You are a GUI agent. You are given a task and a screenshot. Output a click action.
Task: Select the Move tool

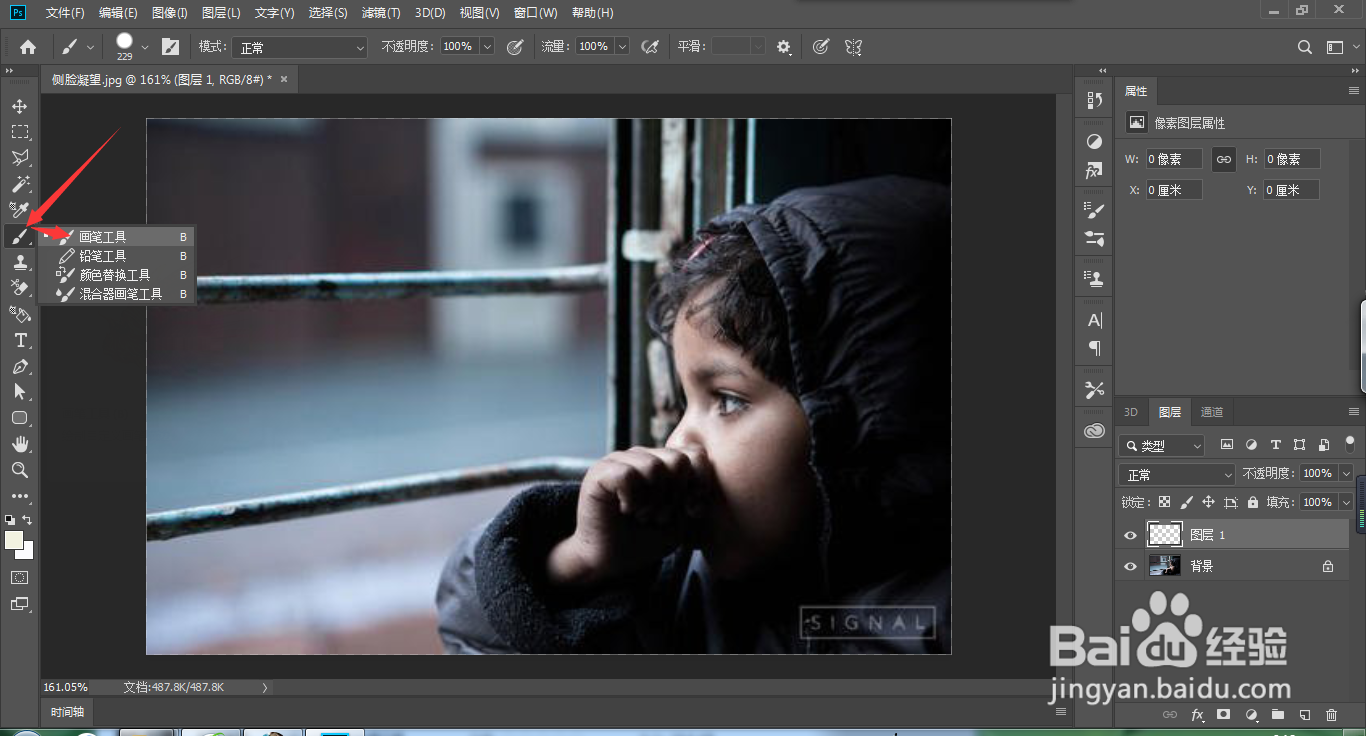[19, 106]
